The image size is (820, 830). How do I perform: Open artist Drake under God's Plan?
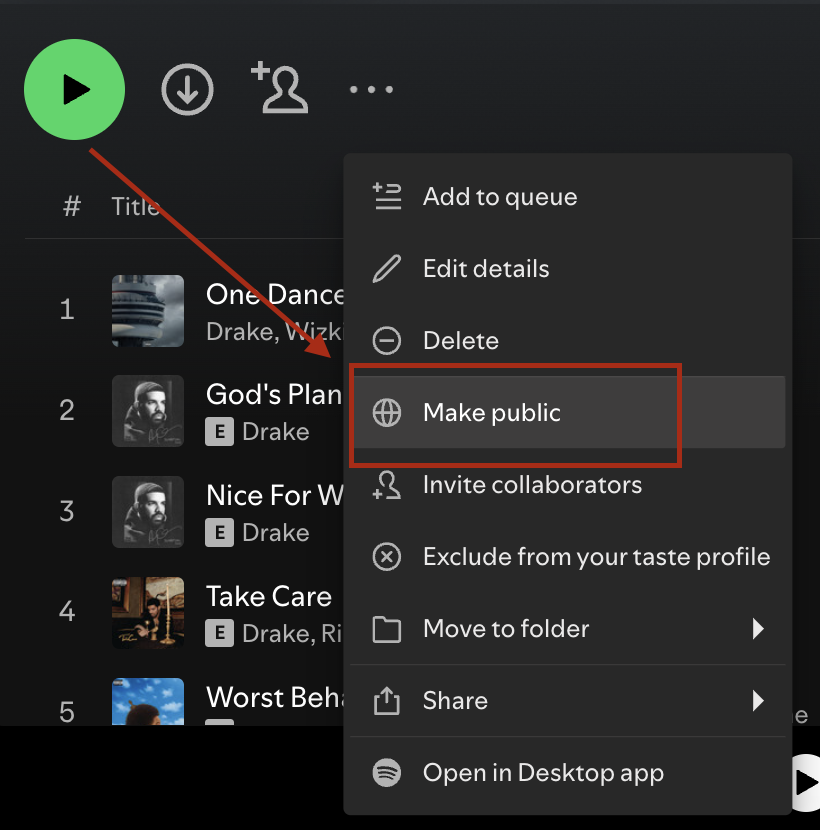pos(276,432)
